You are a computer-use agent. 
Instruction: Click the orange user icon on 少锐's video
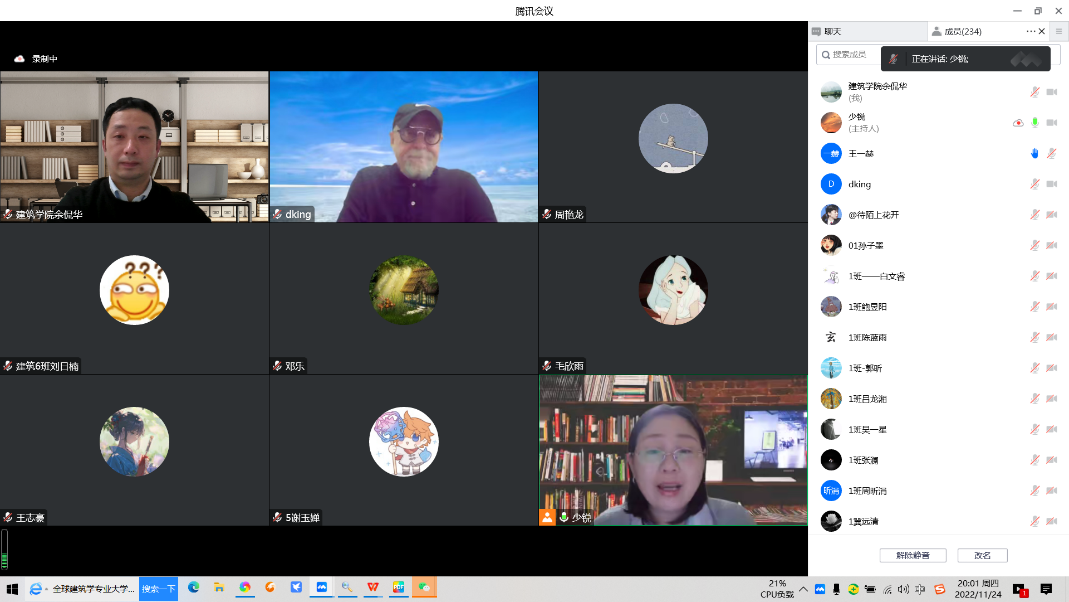tap(547, 517)
